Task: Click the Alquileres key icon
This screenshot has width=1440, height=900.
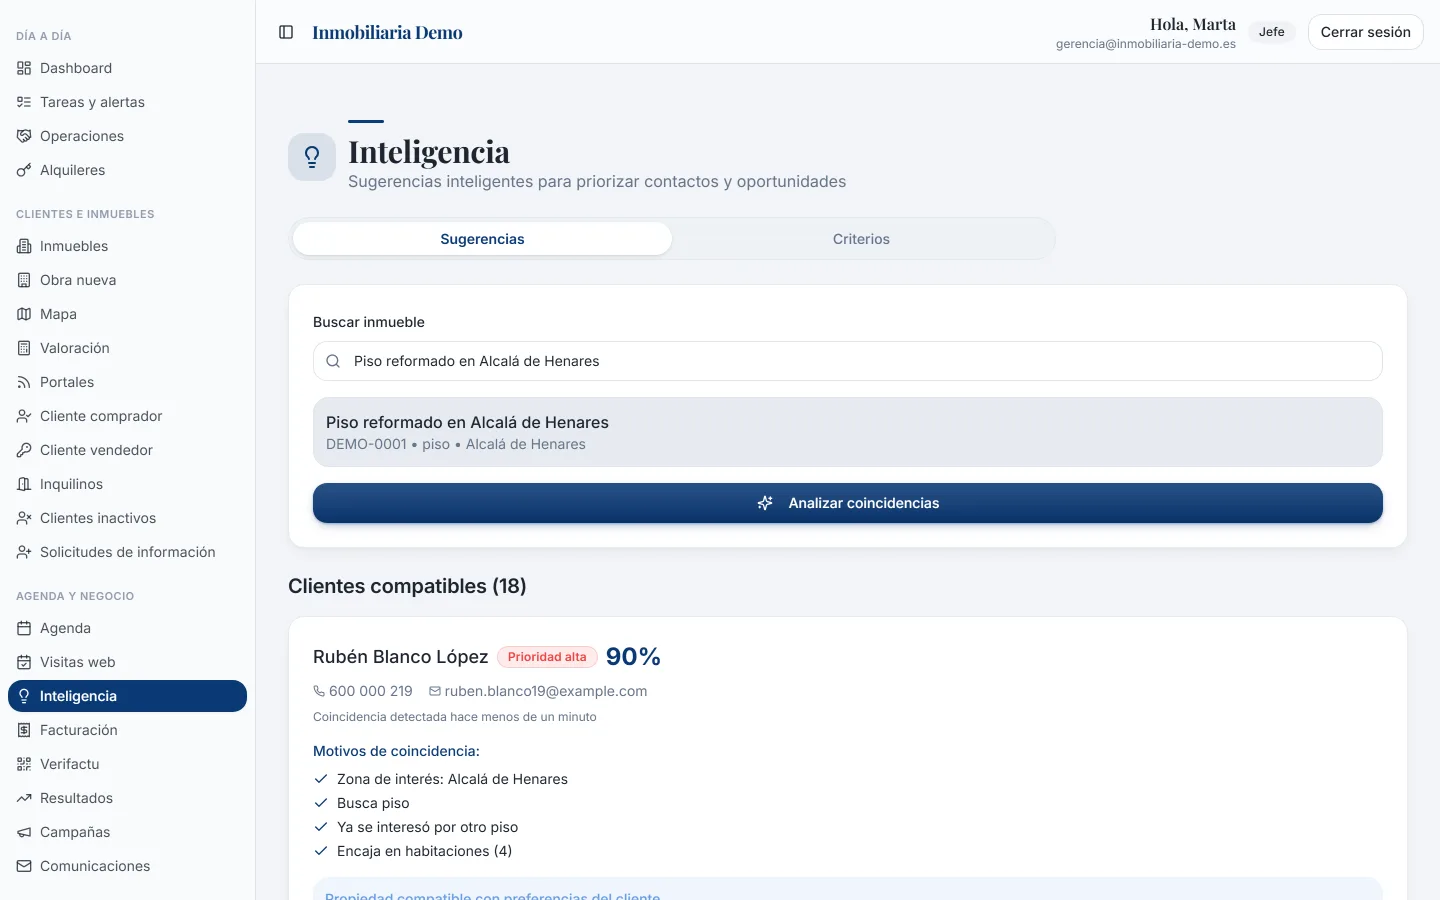Action: click(x=24, y=170)
